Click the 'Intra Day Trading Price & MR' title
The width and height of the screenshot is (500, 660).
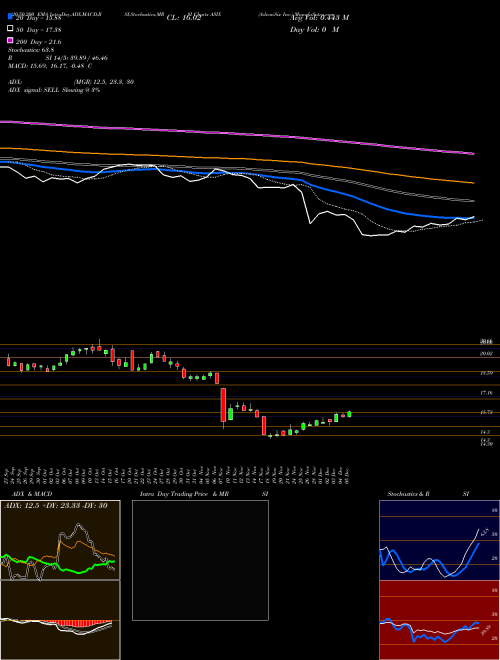(184, 494)
